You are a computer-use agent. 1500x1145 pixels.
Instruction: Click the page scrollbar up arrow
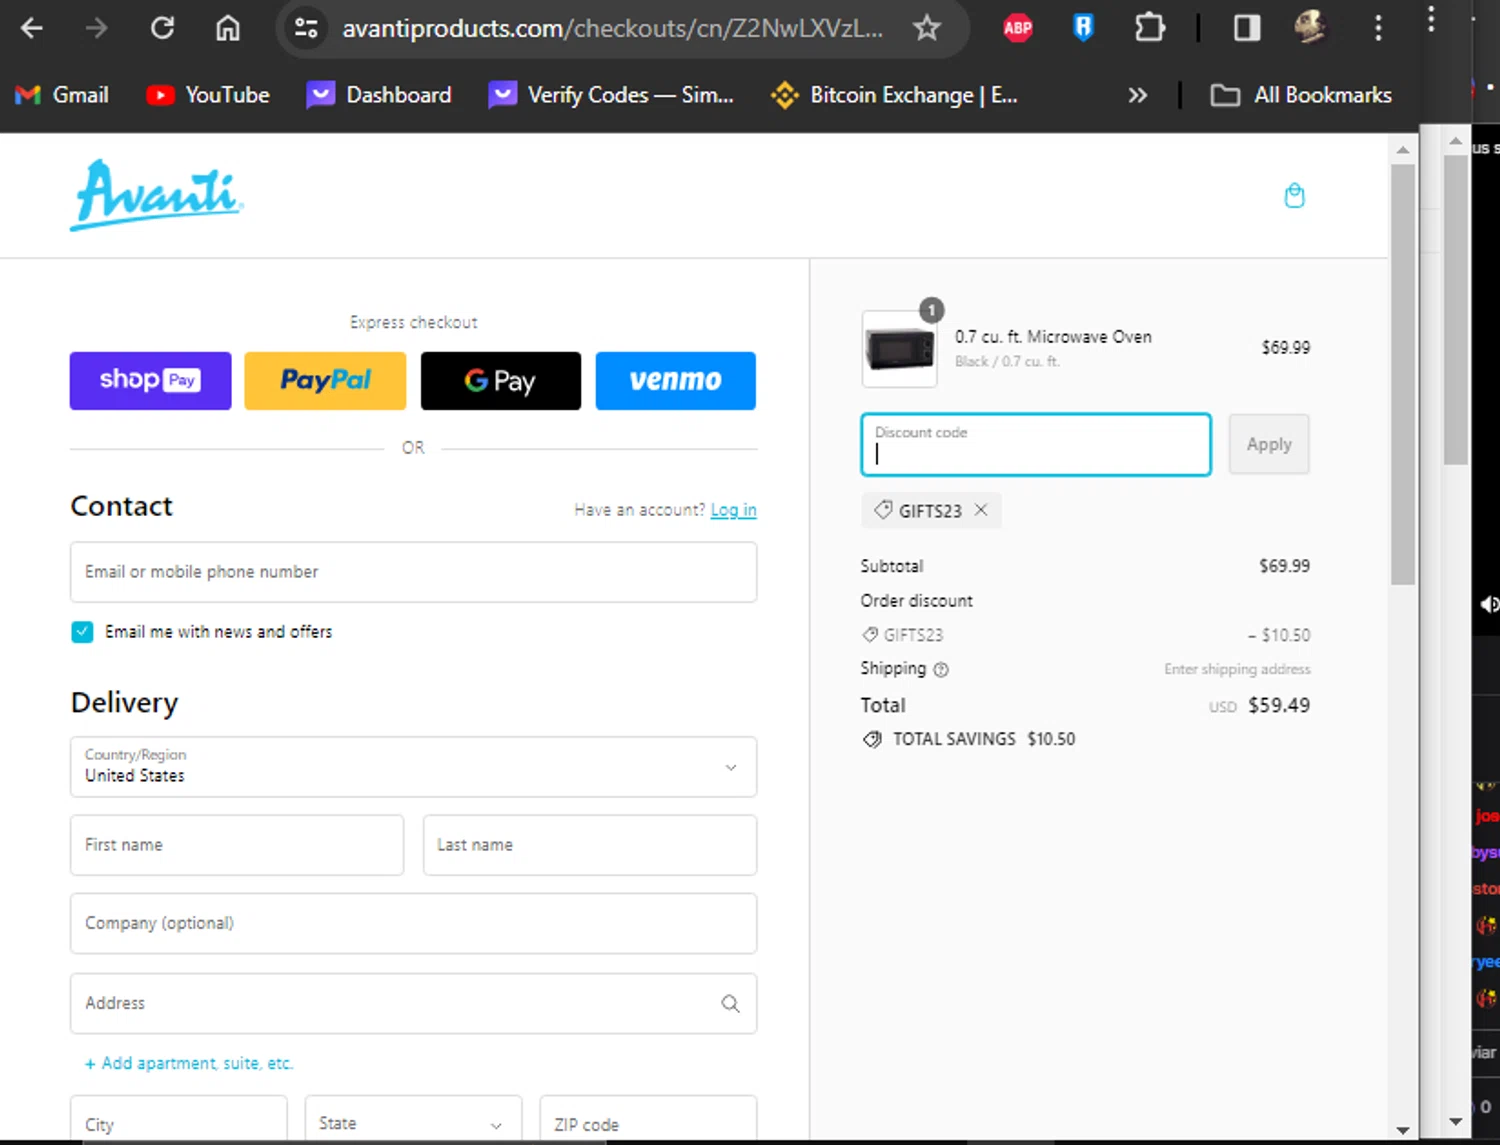click(x=1403, y=150)
